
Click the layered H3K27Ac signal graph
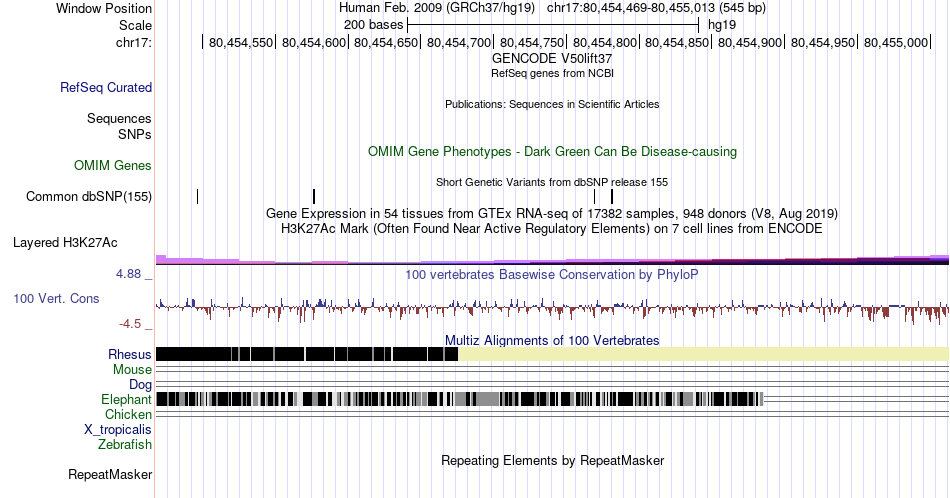(552, 260)
